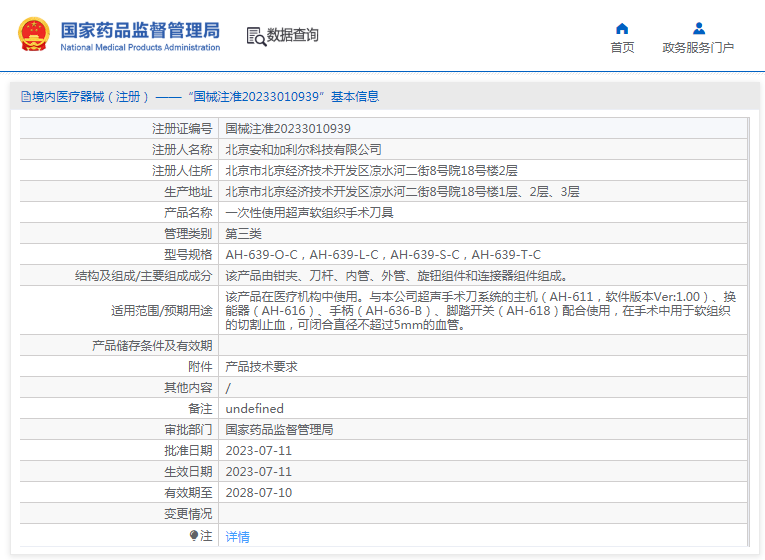Click the 生产地址 label
This screenshot has height=560, width=765.
coord(188,192)
